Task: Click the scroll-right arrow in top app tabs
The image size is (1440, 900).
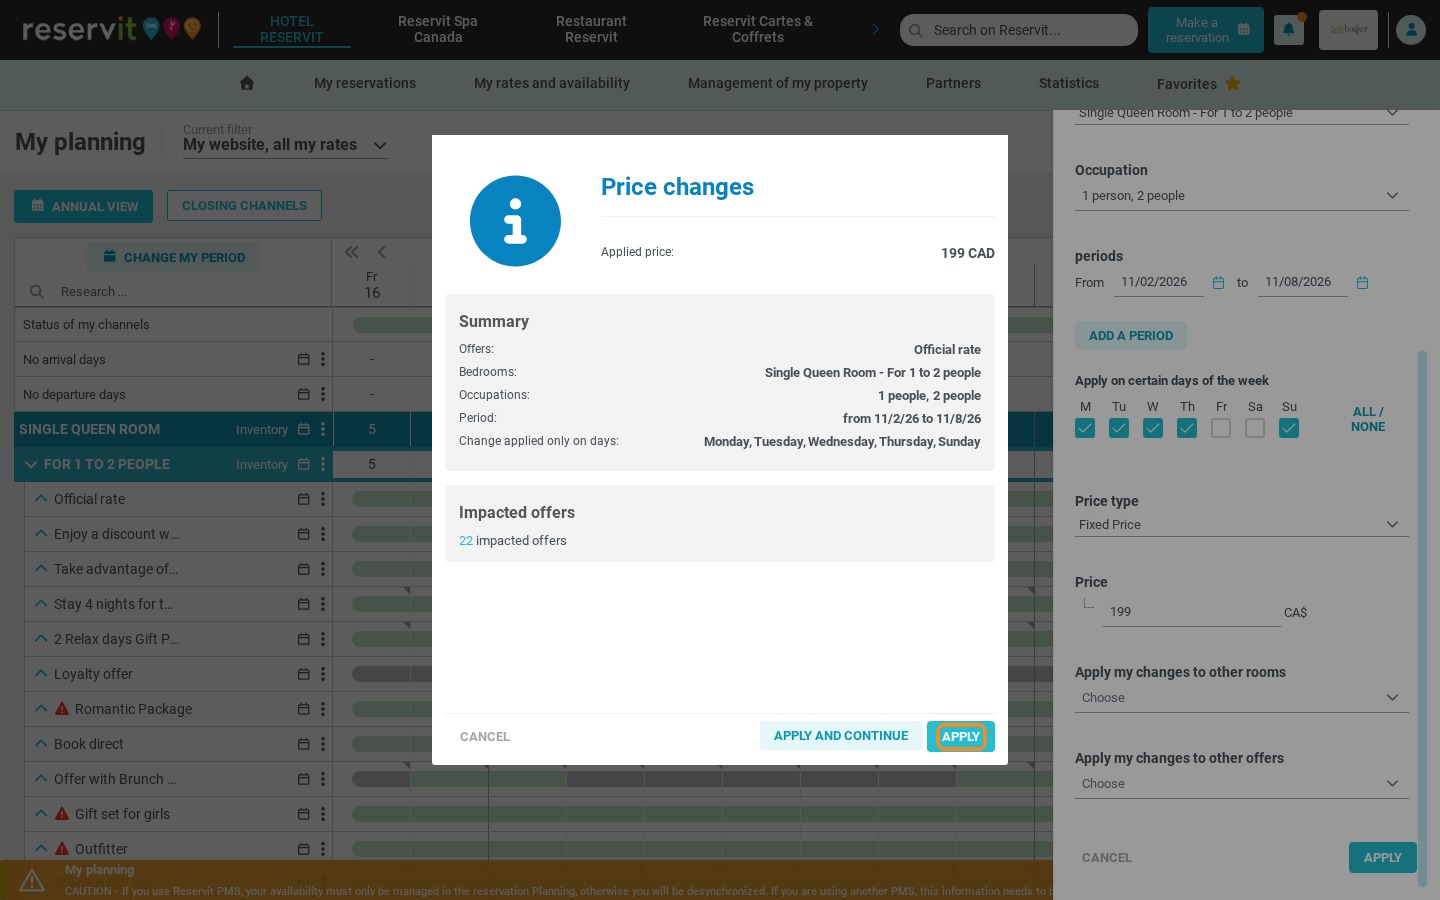Action: 875,29
